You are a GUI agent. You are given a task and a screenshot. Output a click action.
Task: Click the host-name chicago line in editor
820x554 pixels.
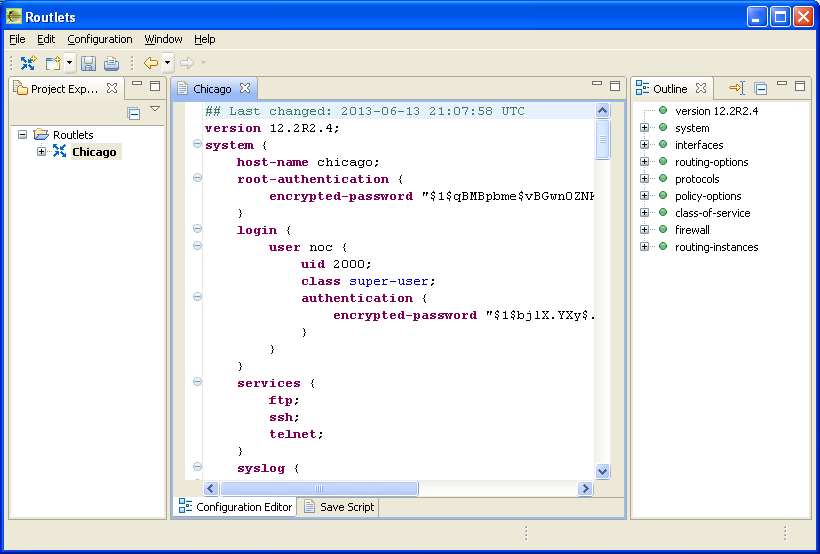coord(308,162)
